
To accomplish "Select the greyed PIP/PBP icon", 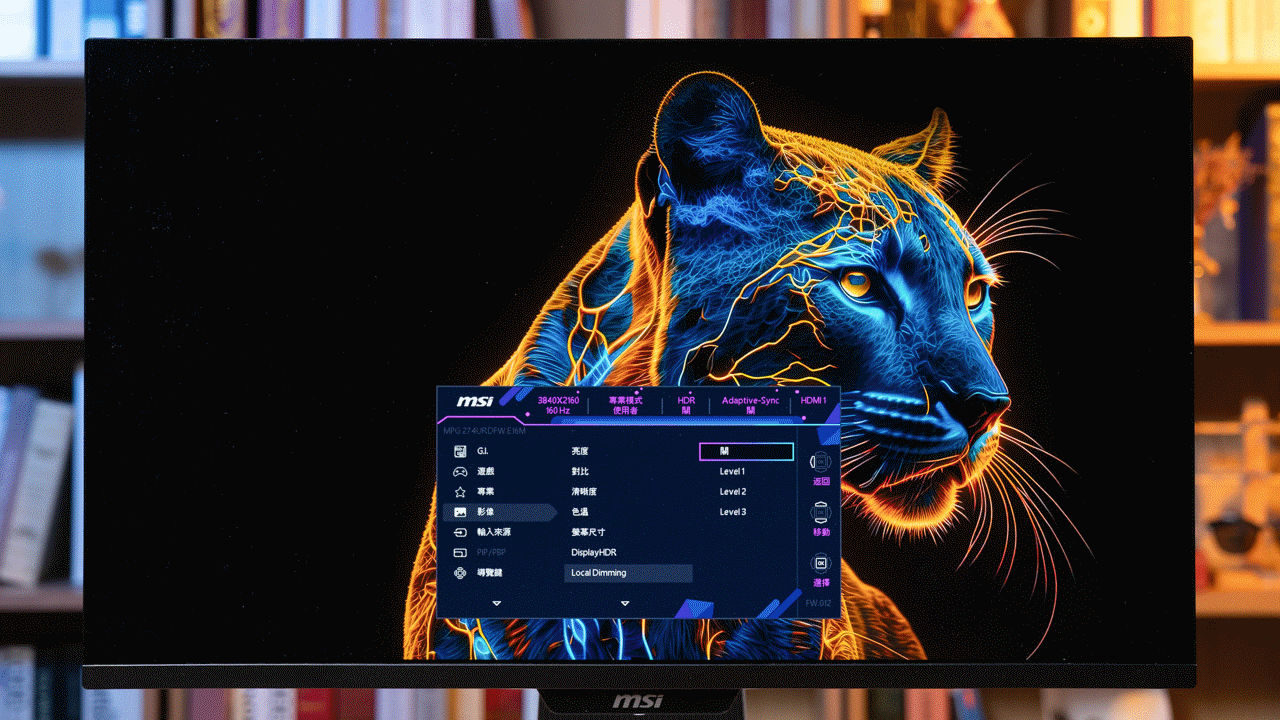I will pos(460,552).
